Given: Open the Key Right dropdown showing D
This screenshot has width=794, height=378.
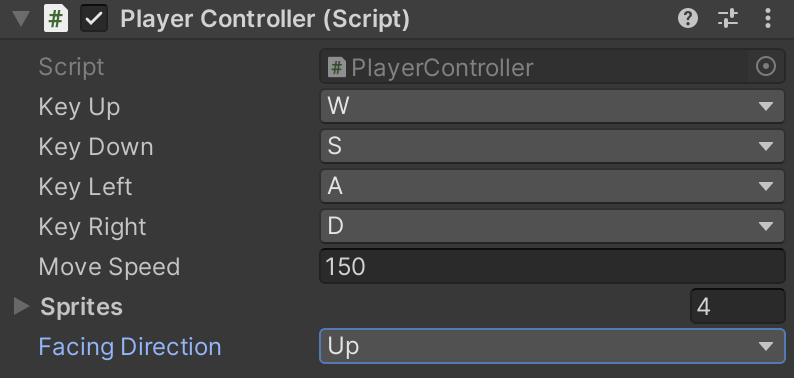Looking at the screenshot, I should pos(552,226).
